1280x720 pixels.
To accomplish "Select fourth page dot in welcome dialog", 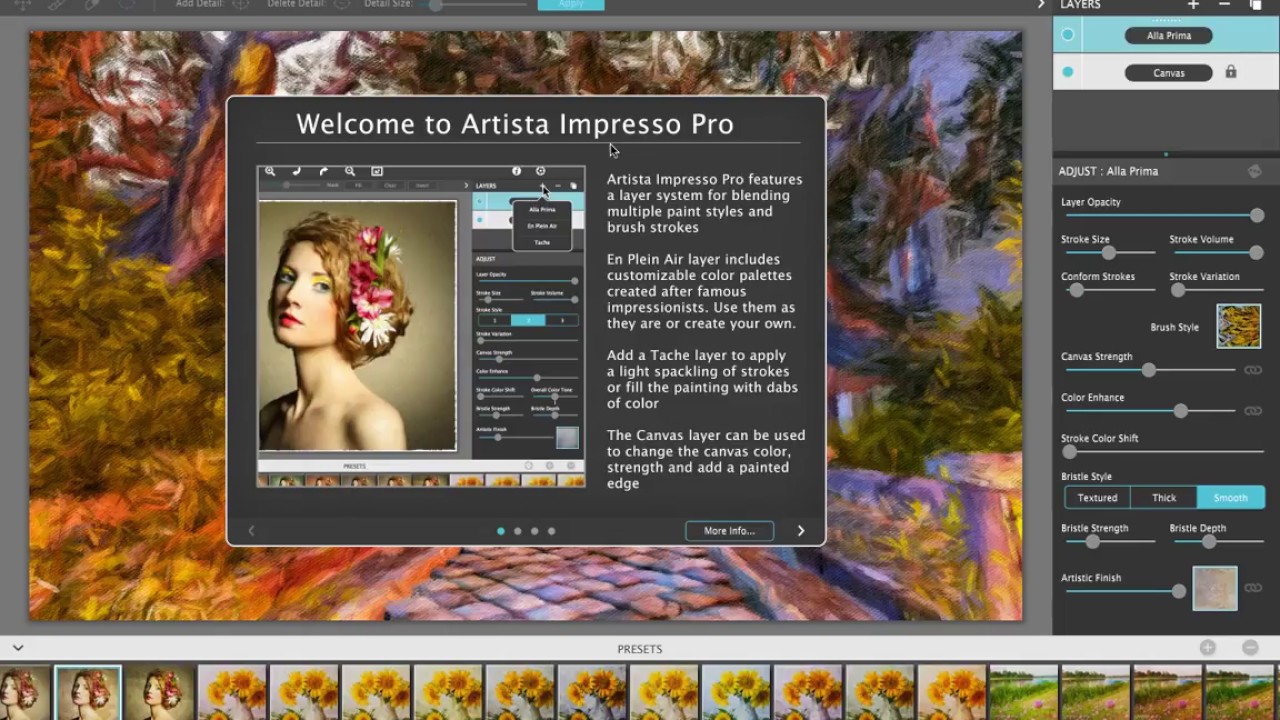I will (552, 531).
